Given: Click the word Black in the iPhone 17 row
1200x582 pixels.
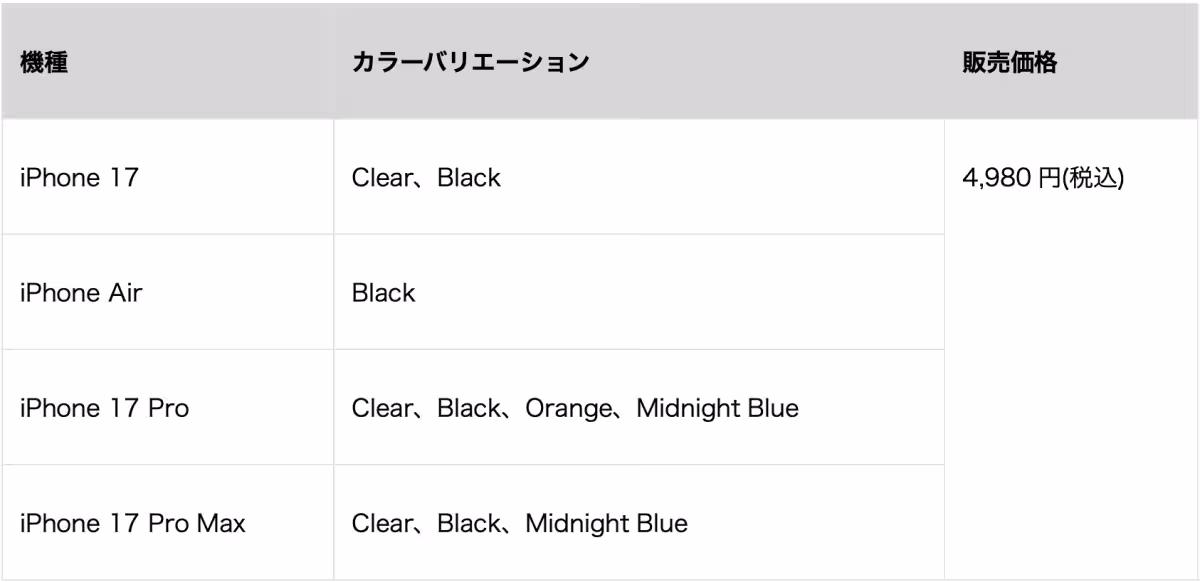Looking at the screenshot, I should pos(468,179).
